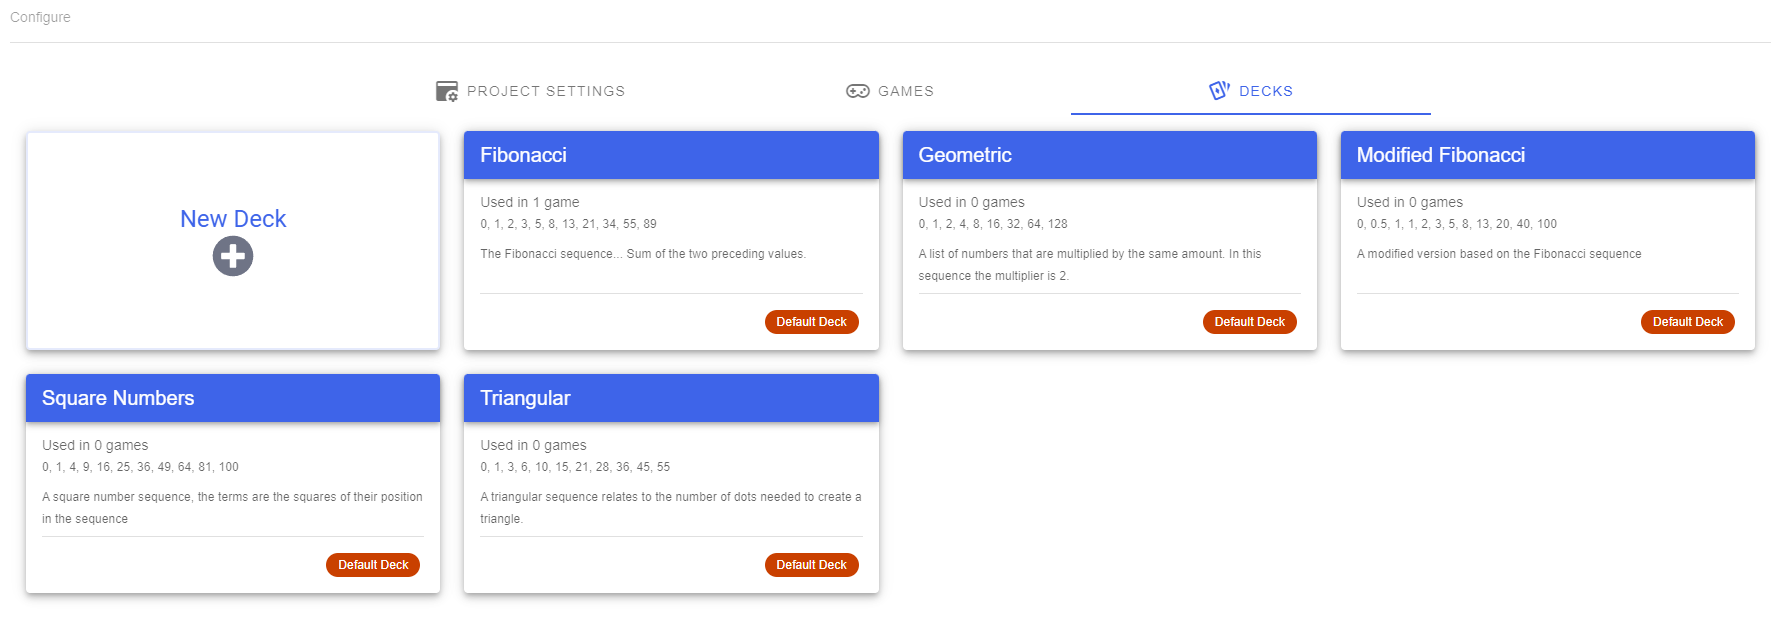Image resolution: width=1772 pixels, height=619 pixels.
Task: Click the Decks cards icon
Action: 1219,91
